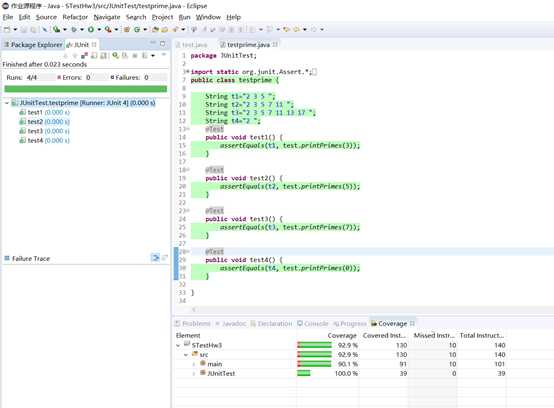Toggle Show Failures Only in JUnit view
554x408 pixels.
(x=84, y=56)
